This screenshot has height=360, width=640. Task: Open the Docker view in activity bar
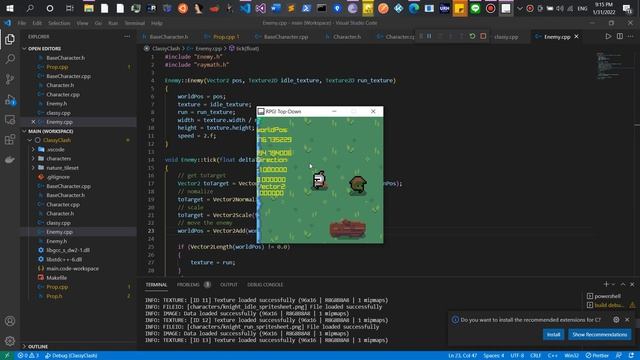pos(10,160)
